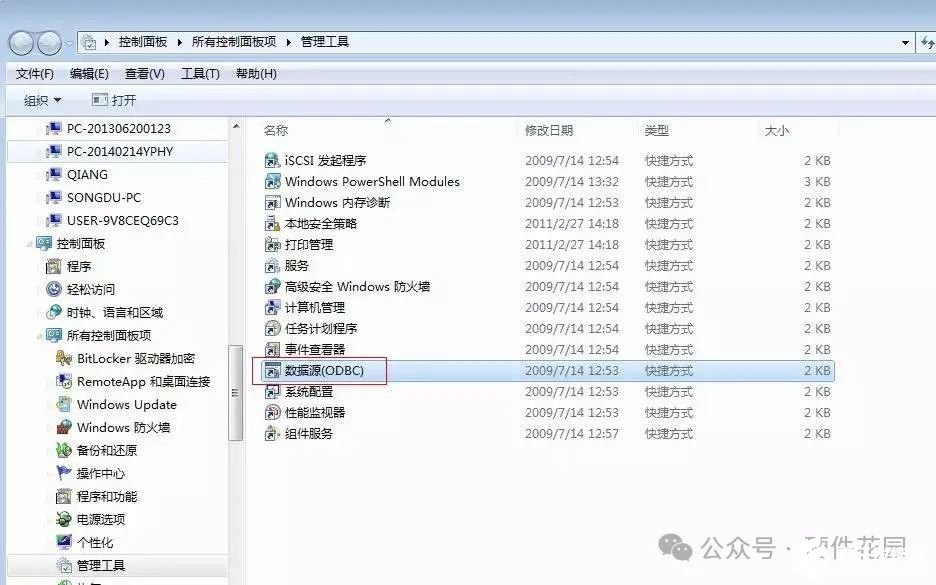Click the 任务计划程序 clock icon

click(x=272, y=328)
